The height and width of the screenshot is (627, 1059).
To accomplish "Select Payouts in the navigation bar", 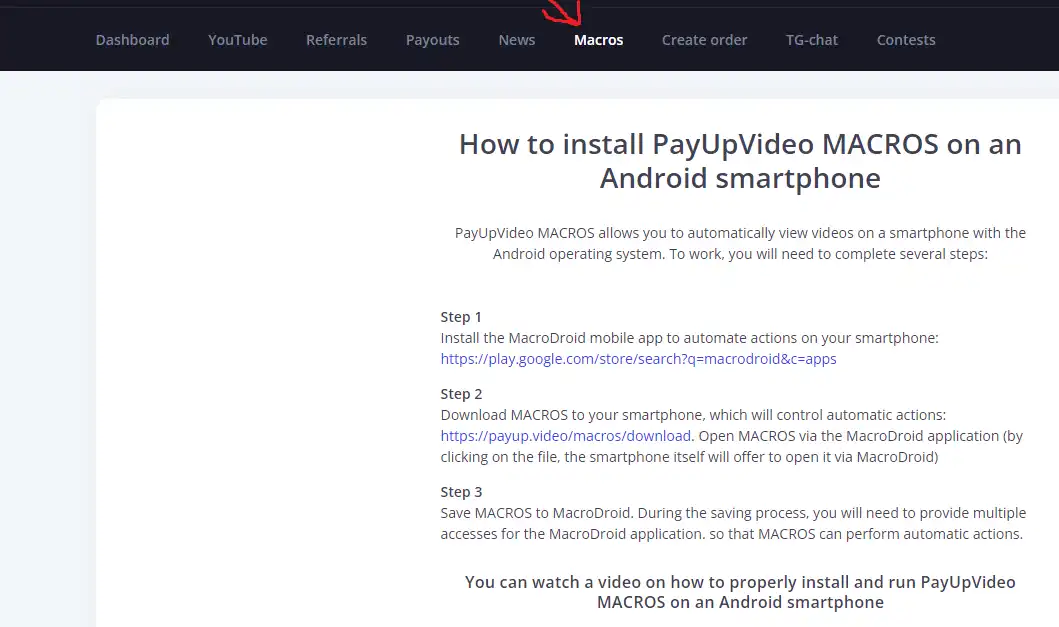I will (432, 40).
